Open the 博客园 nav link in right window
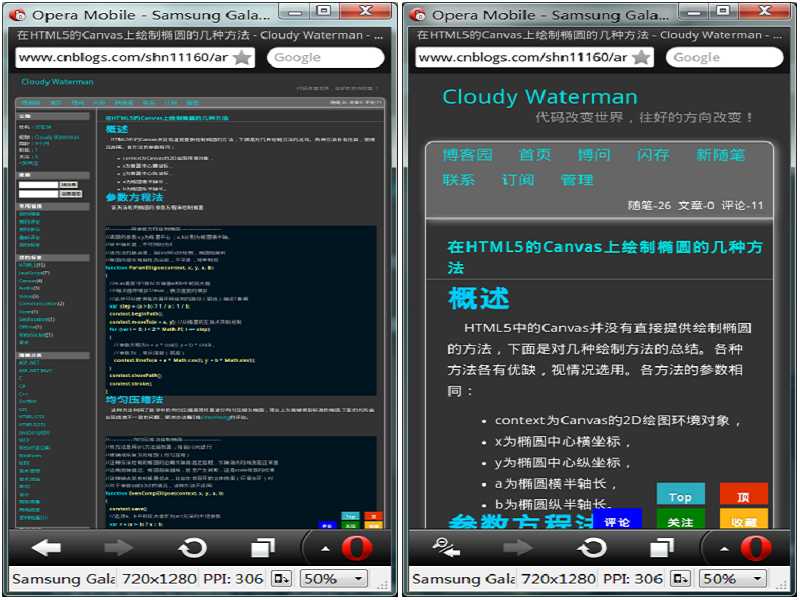Screen dimensions: 800x600 (x=467, y=155)
